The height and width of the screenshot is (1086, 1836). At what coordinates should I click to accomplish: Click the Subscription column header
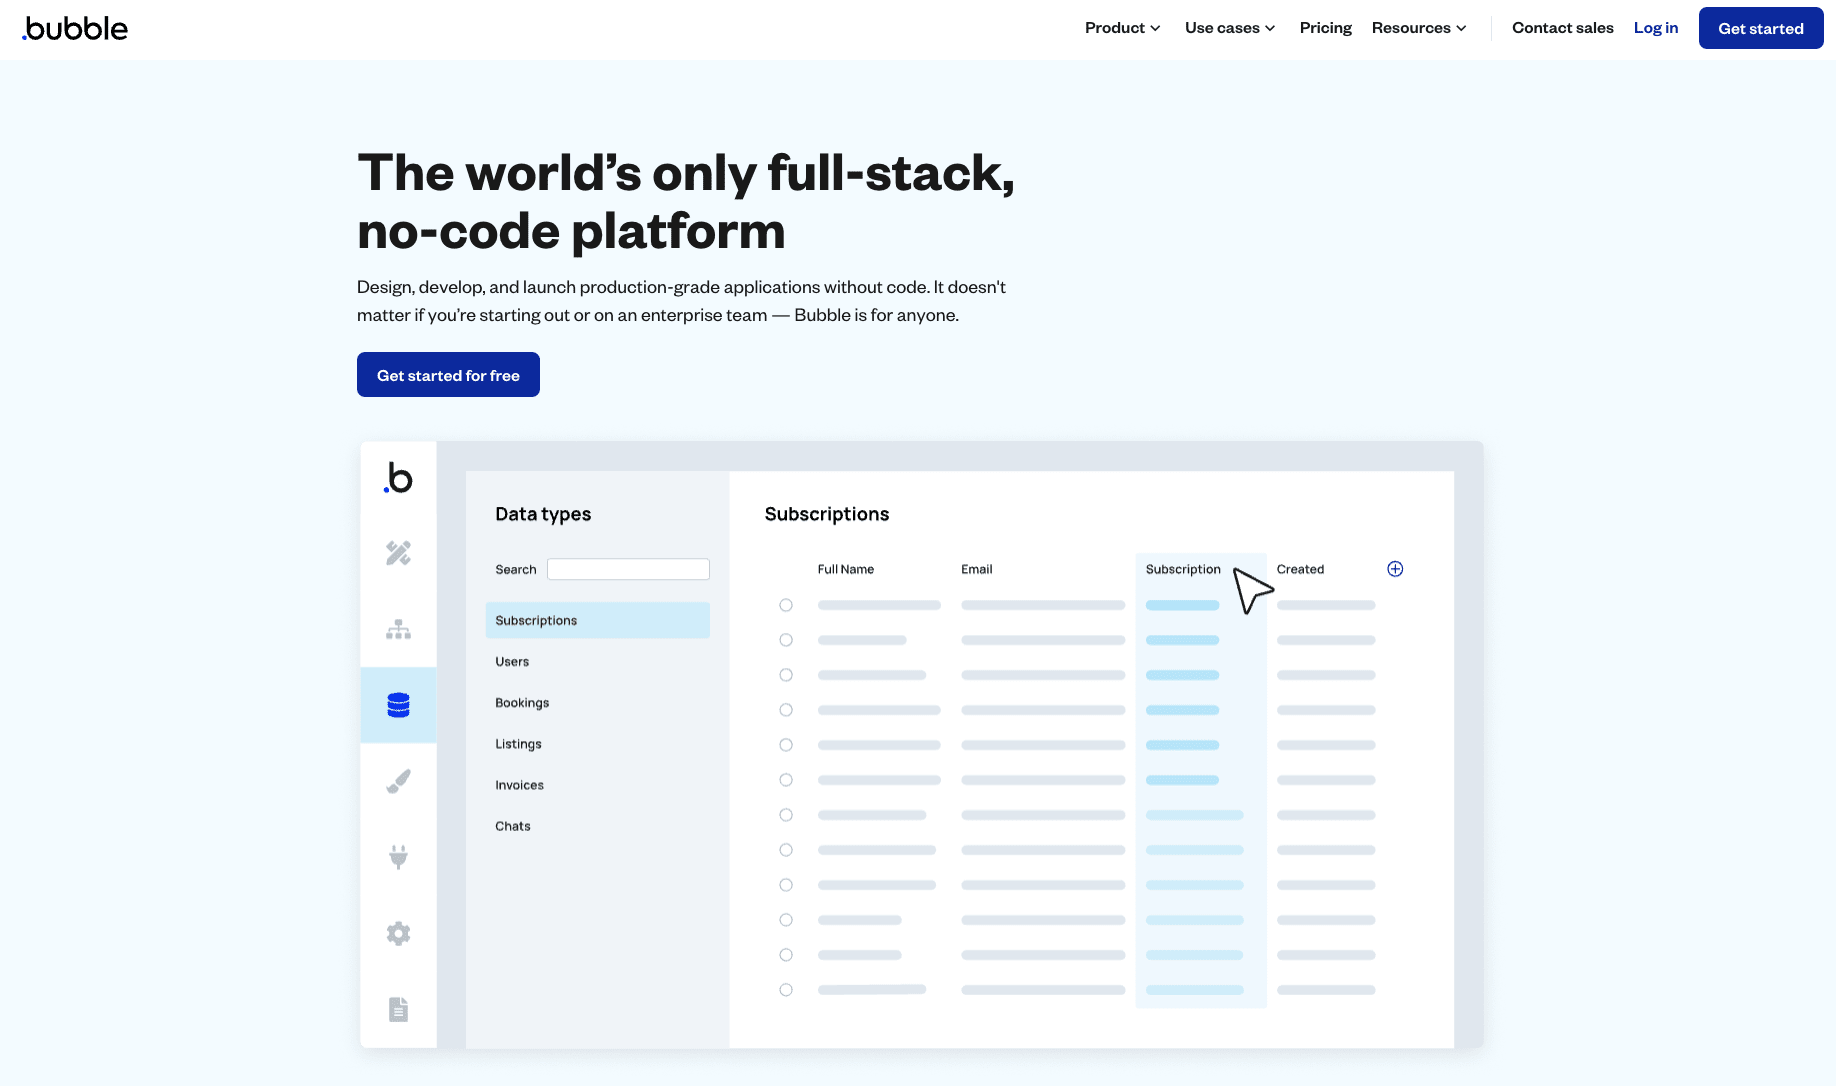tap(1183, 569)
